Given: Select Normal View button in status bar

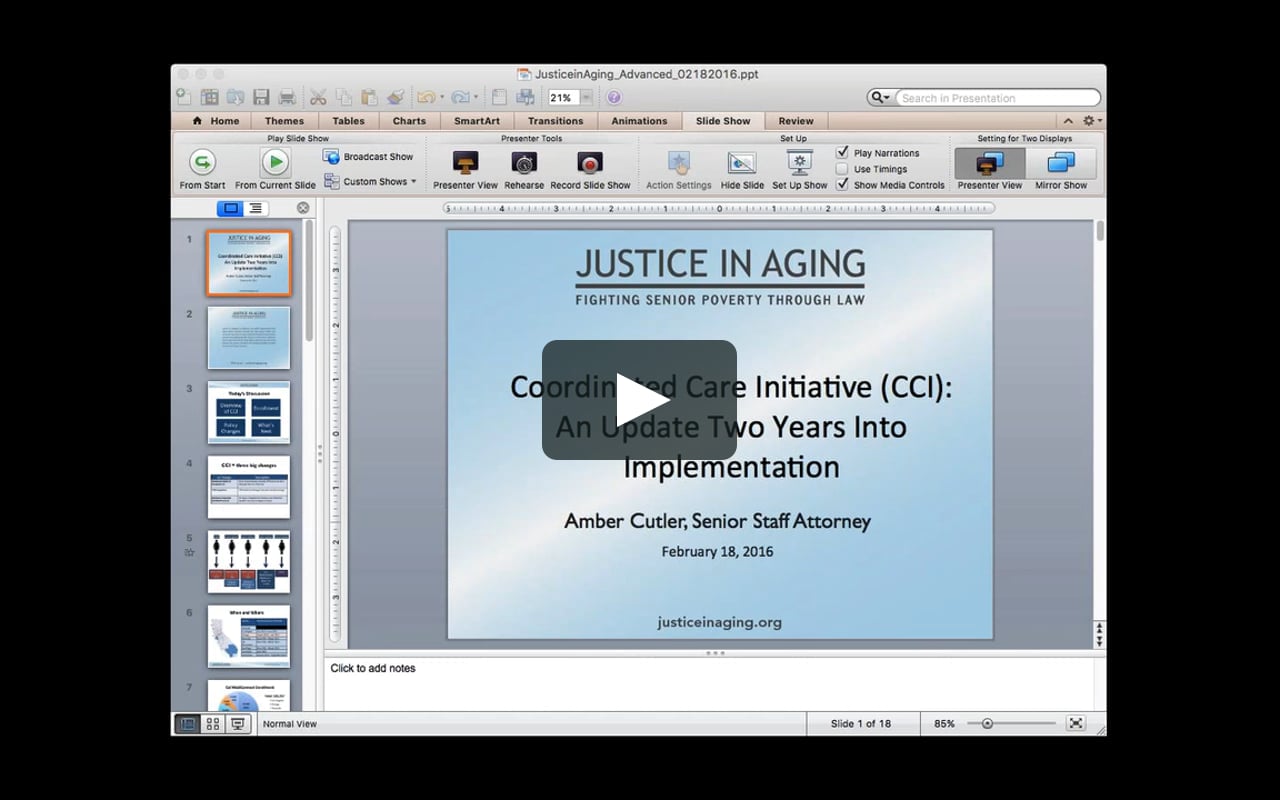Looking at the screenshot, I should coord(187,724).
